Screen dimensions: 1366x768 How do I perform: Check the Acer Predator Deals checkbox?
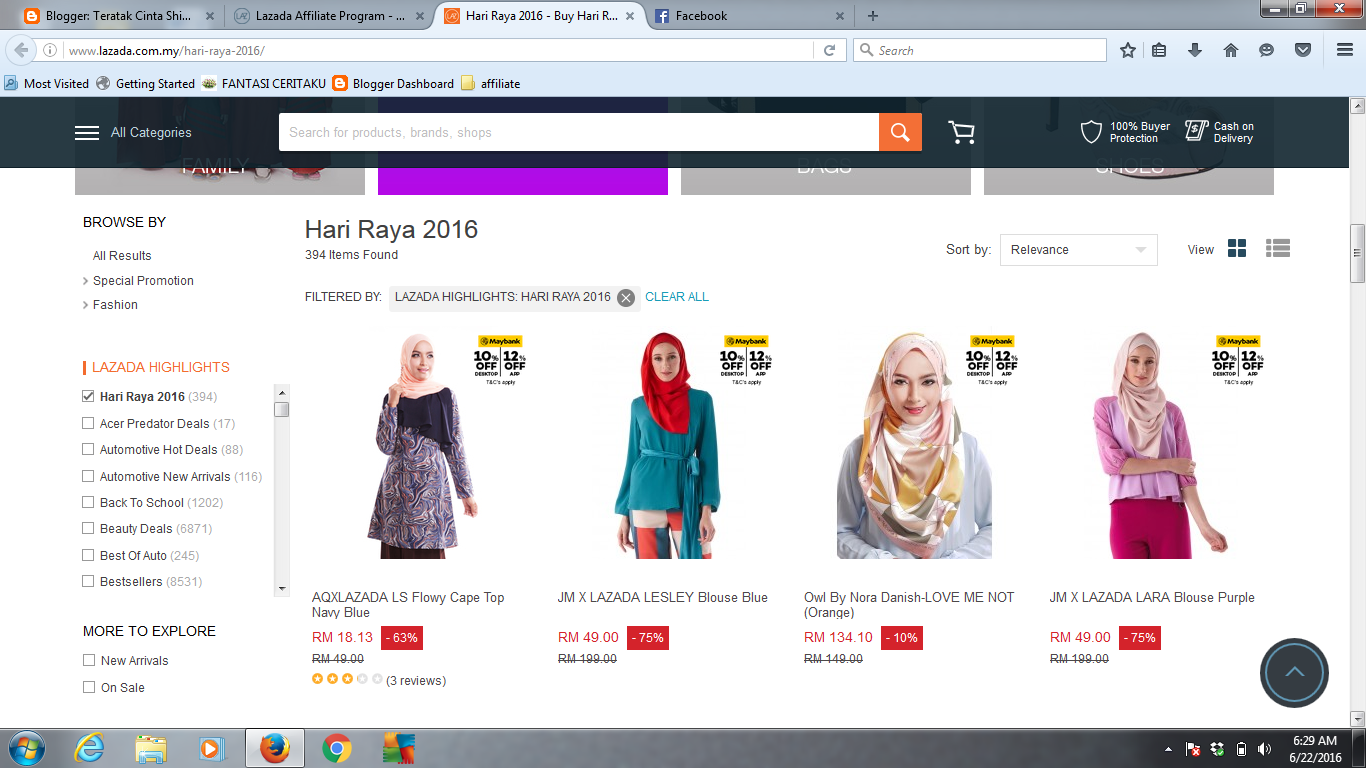coord(88,423)
